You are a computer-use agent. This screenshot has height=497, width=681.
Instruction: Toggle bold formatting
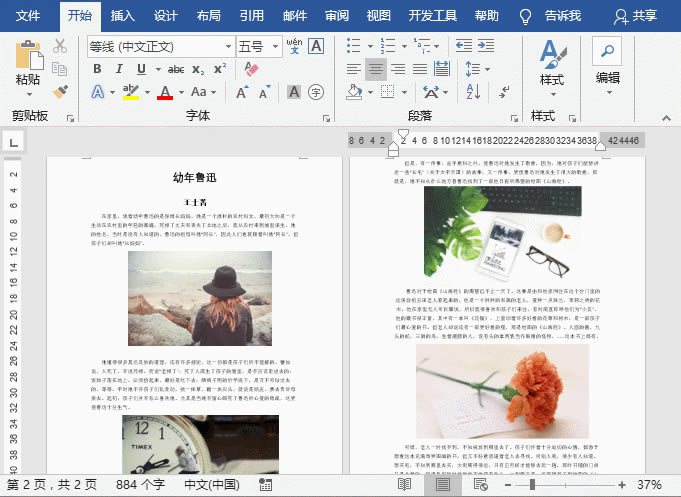click(98, 69)
